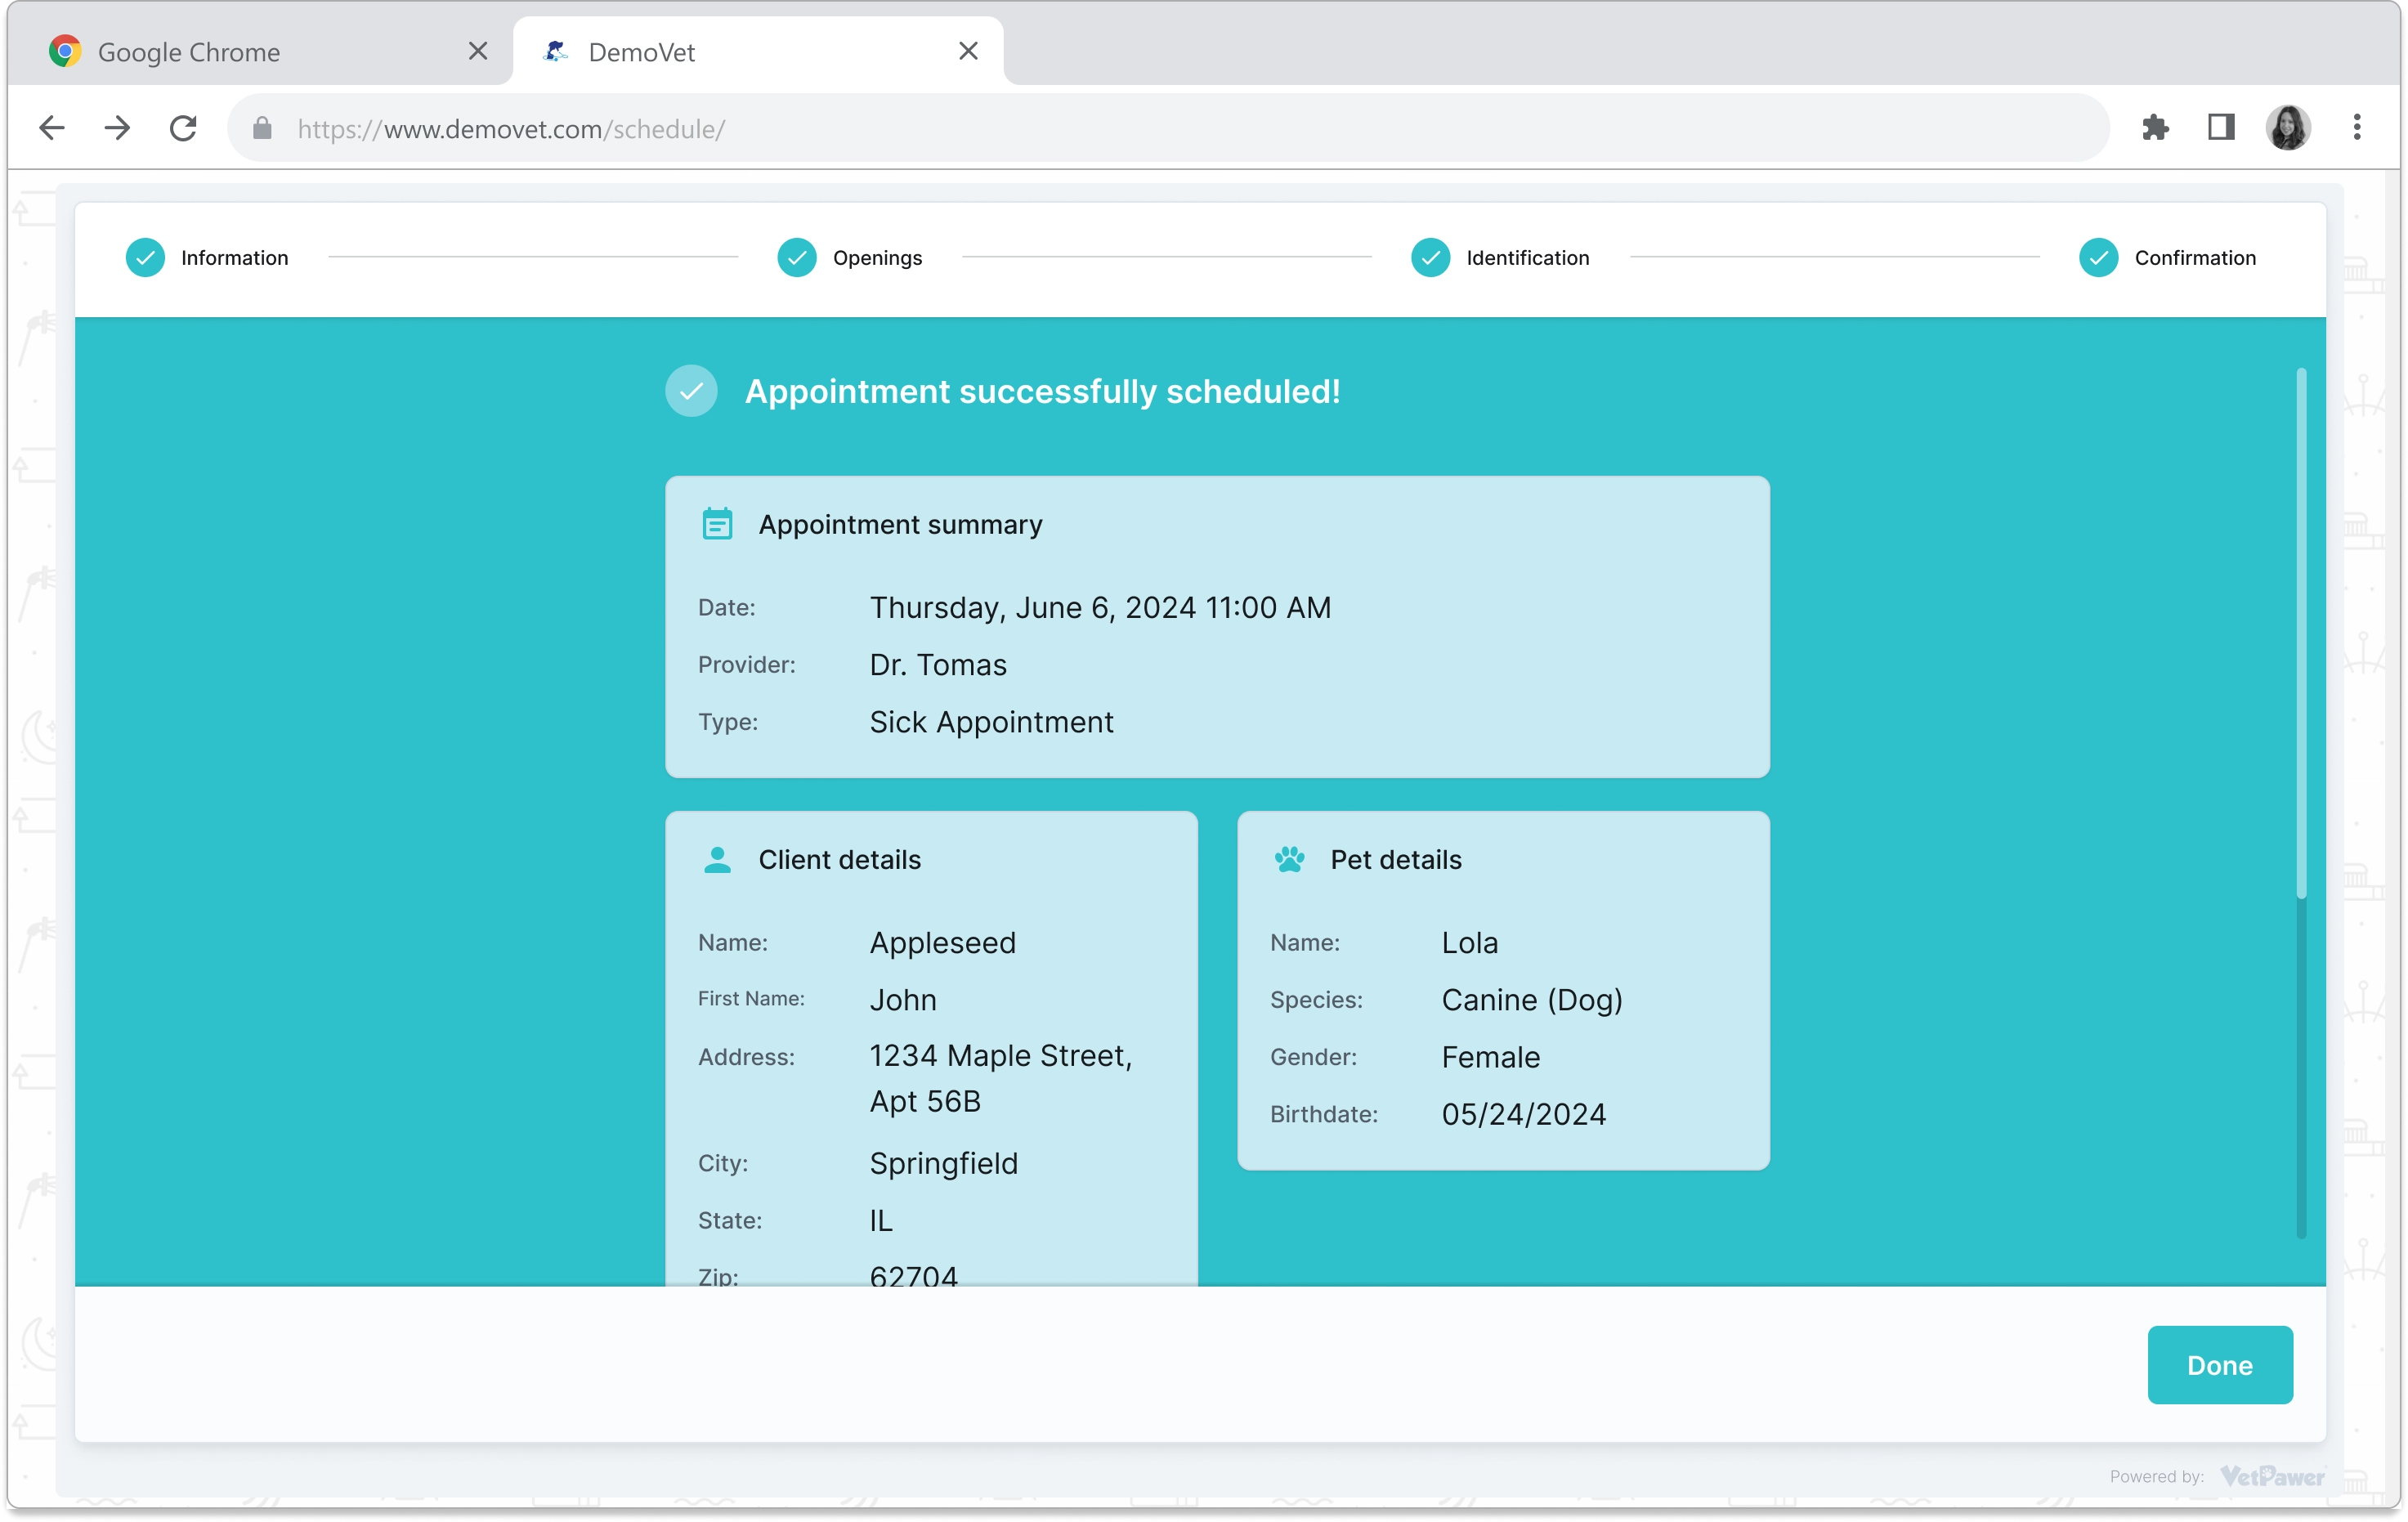The height and width of the screenshot is (1522, 2408).
Task: Click the appointment date 'Thursday, June 6, 2024 11:00 AM'
Action: click(x=1100, y=608)
